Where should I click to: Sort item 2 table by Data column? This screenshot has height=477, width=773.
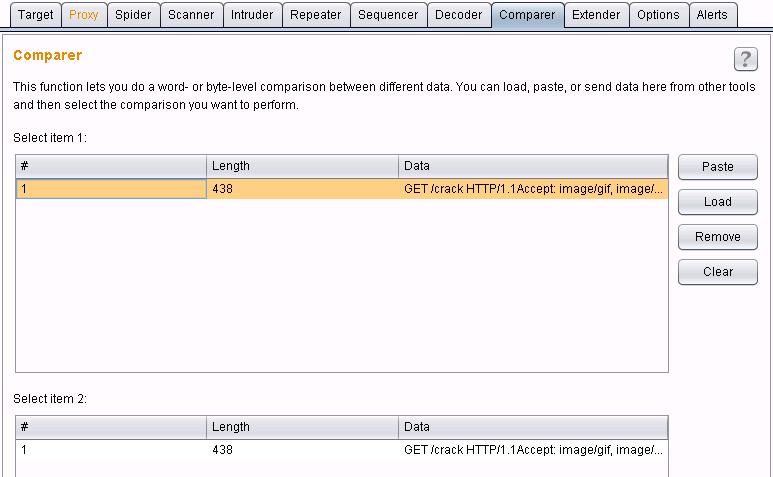(533, 427)
